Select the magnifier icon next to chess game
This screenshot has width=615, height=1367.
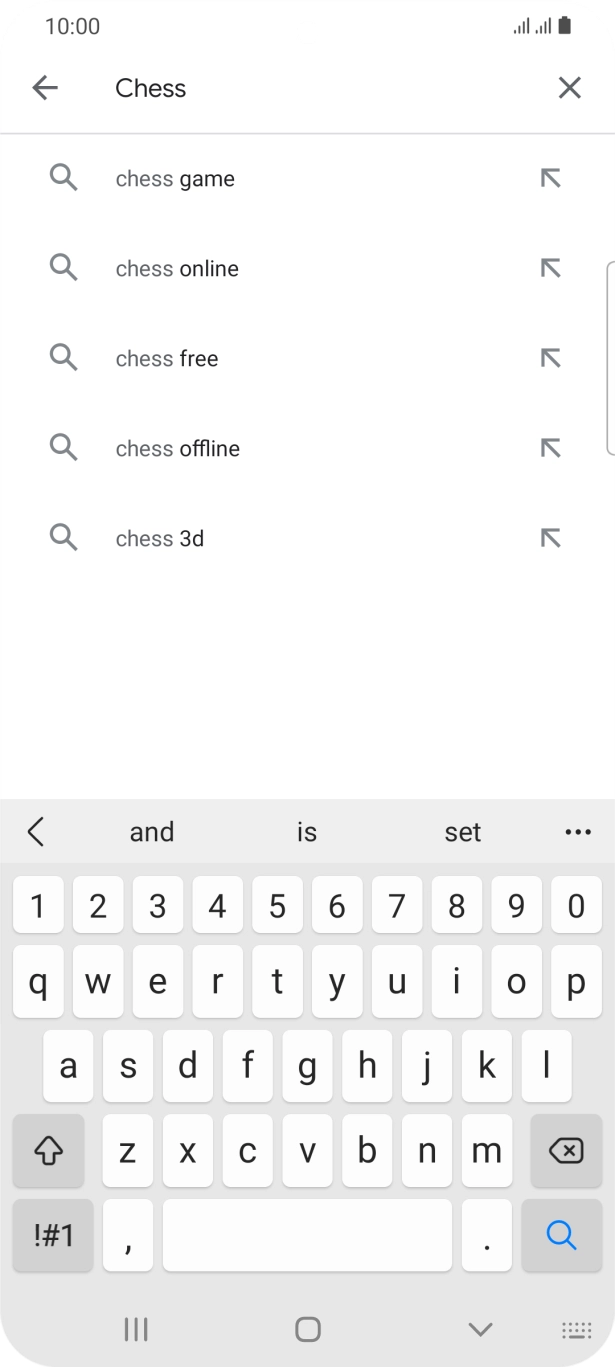click(63, 178)
